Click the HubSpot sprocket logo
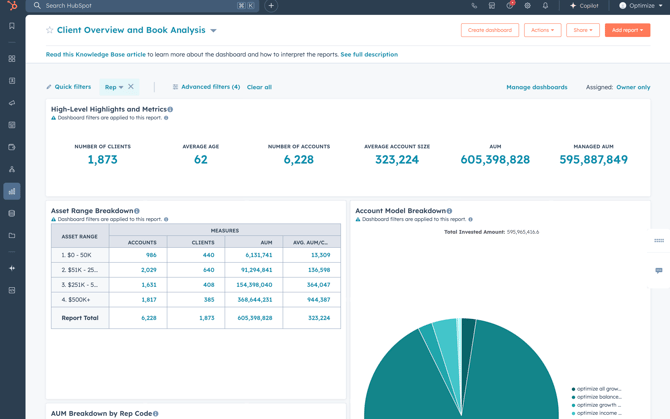Image resolution: width=670 pixels, height=419 pixels. (x=12, y=6)
